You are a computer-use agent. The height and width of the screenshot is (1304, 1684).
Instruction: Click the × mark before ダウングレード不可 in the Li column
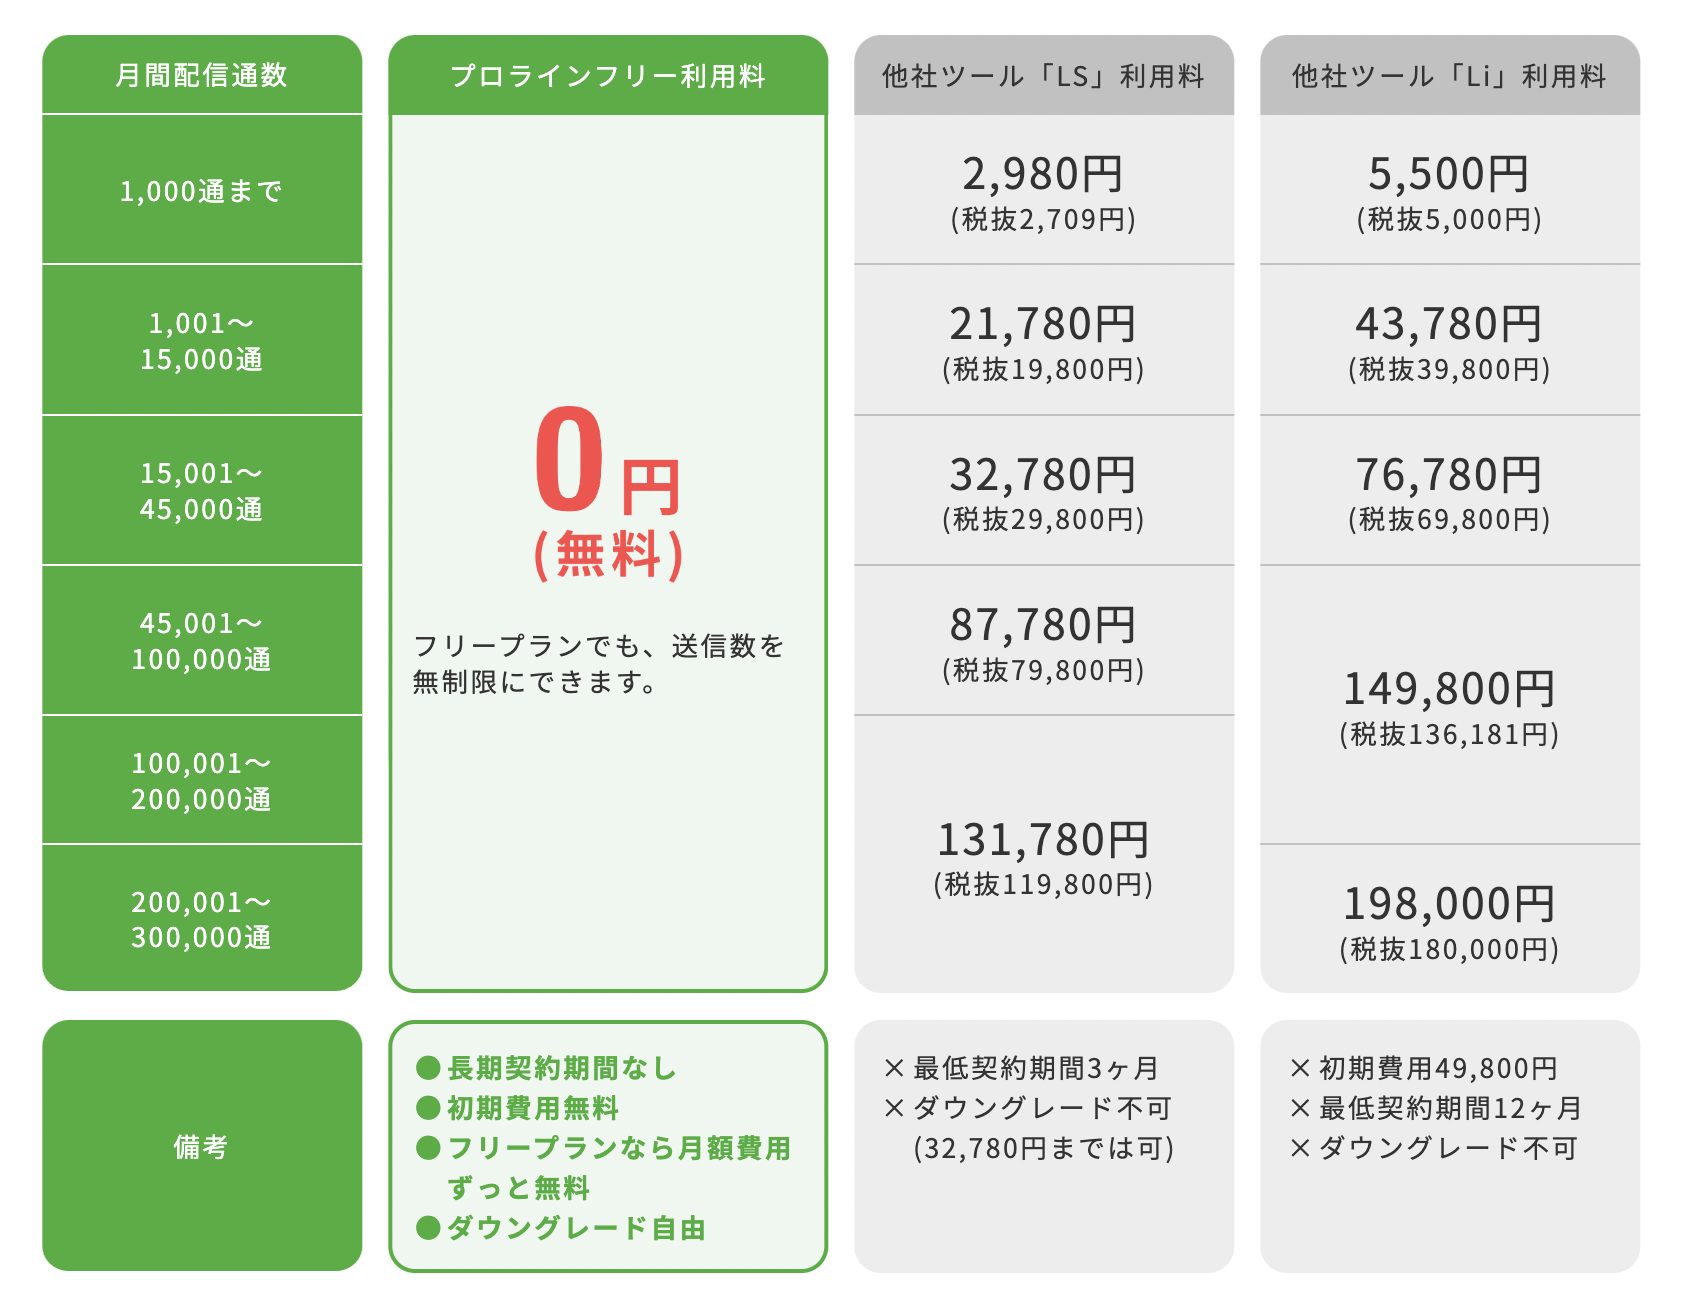click(x=1300, y=1148)
